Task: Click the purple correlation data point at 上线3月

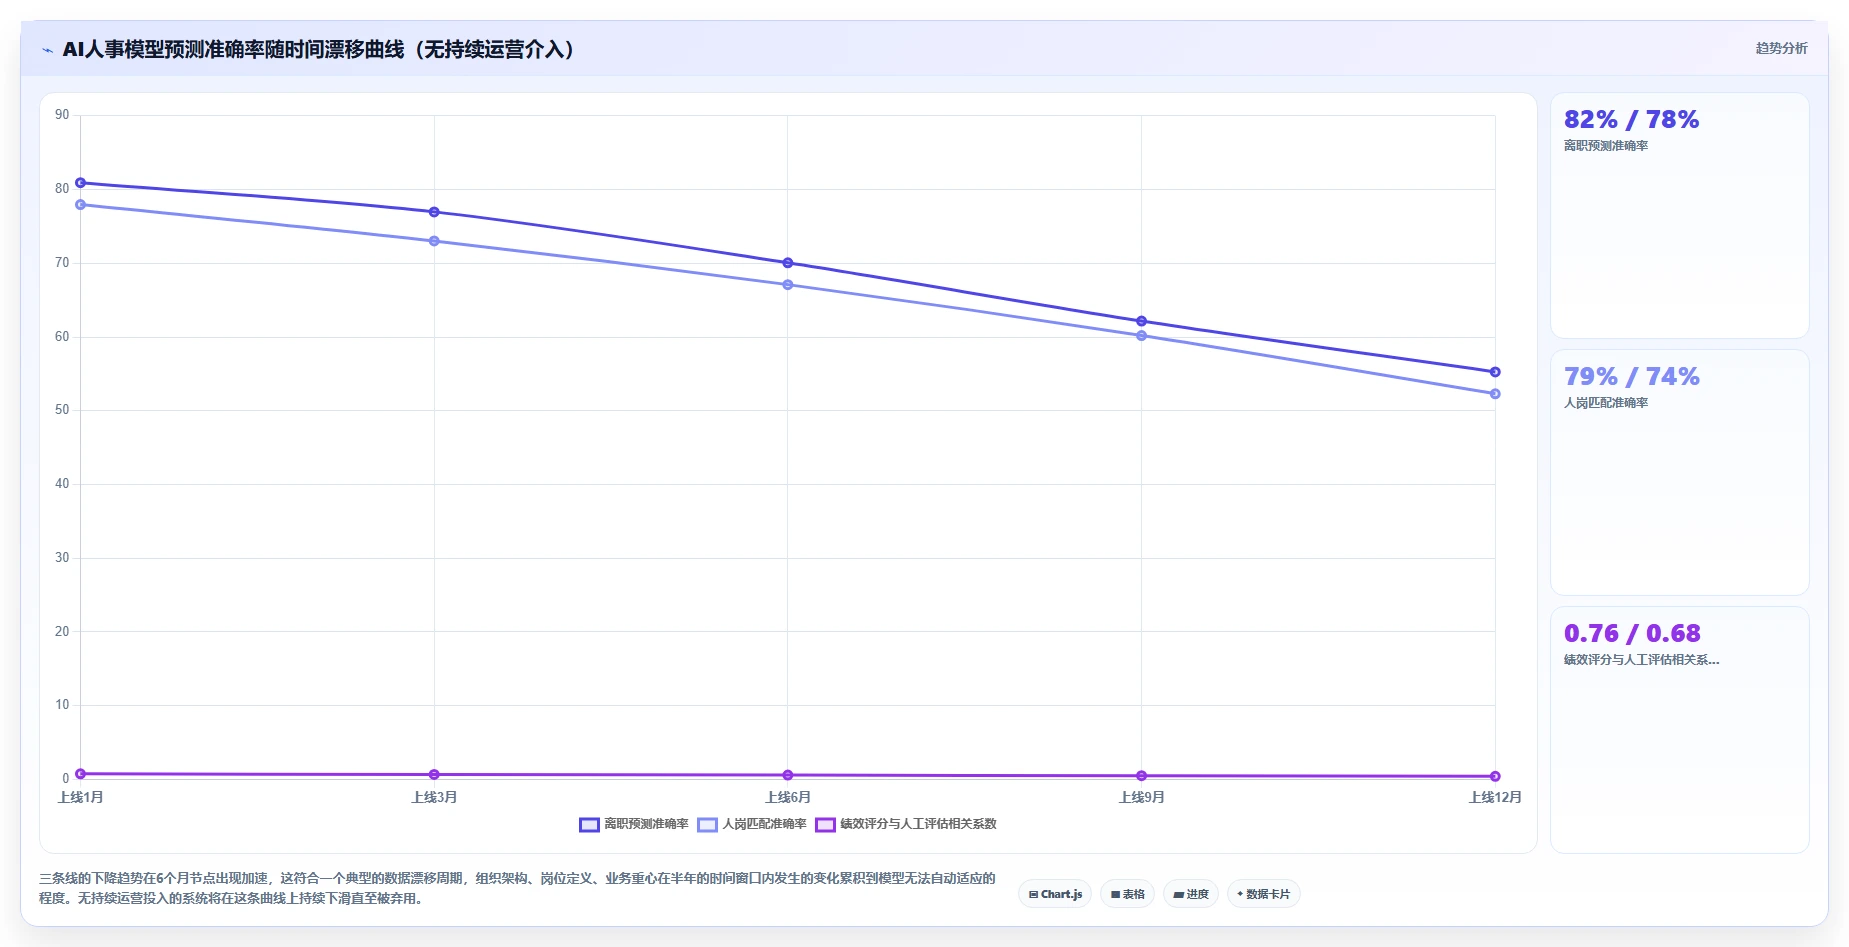Action: point(434,775)
